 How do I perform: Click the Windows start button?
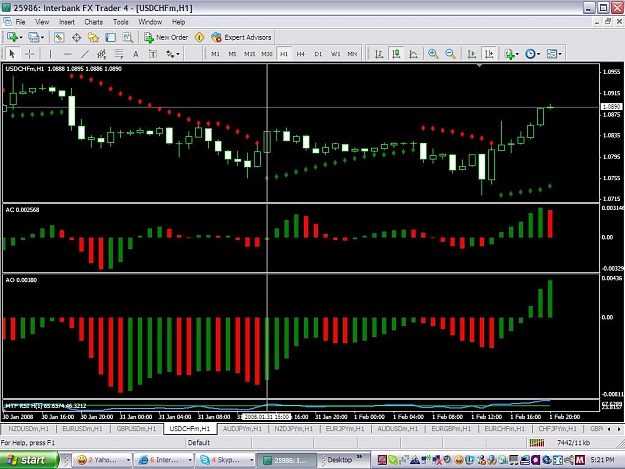(x=29, y=460)
